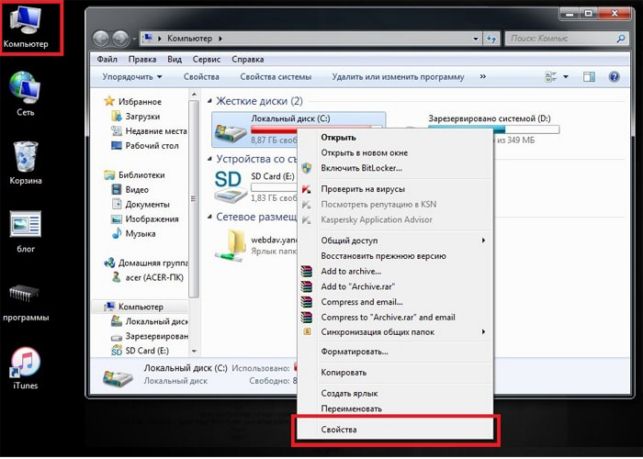Image resolution: width=643 pixels, height=459 pixels.
Task: Click the WinRAR icon beside Add to archive
Action: [306, 271]
